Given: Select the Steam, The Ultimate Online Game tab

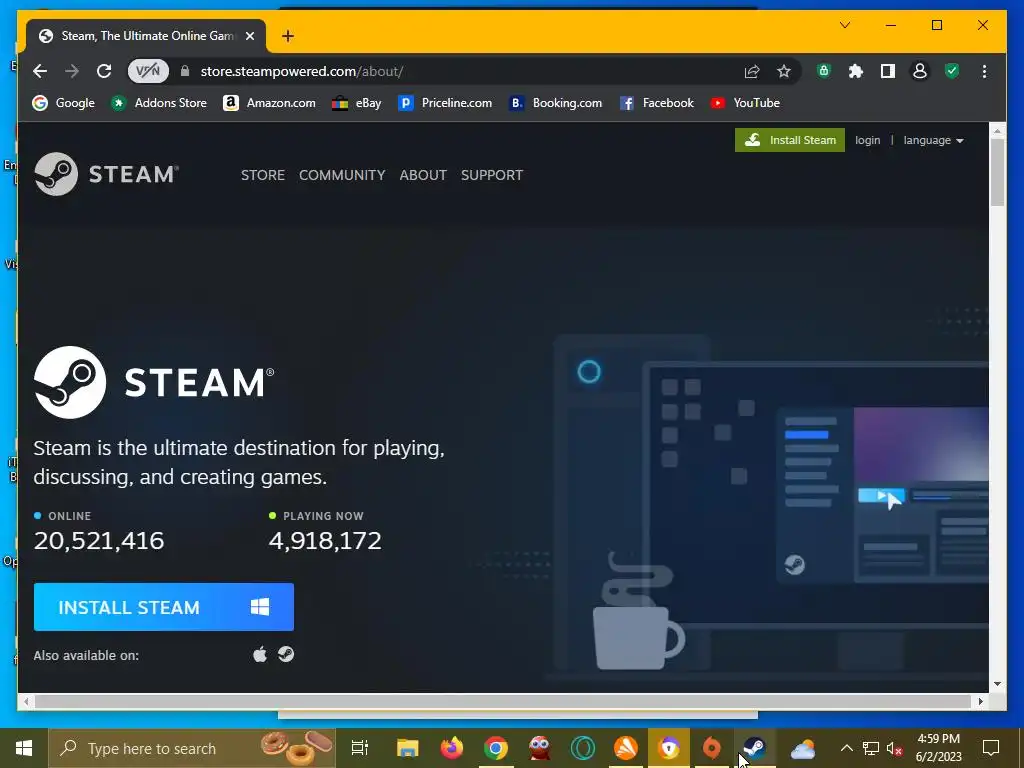Looking at the screenshot, I should point(146,36).
